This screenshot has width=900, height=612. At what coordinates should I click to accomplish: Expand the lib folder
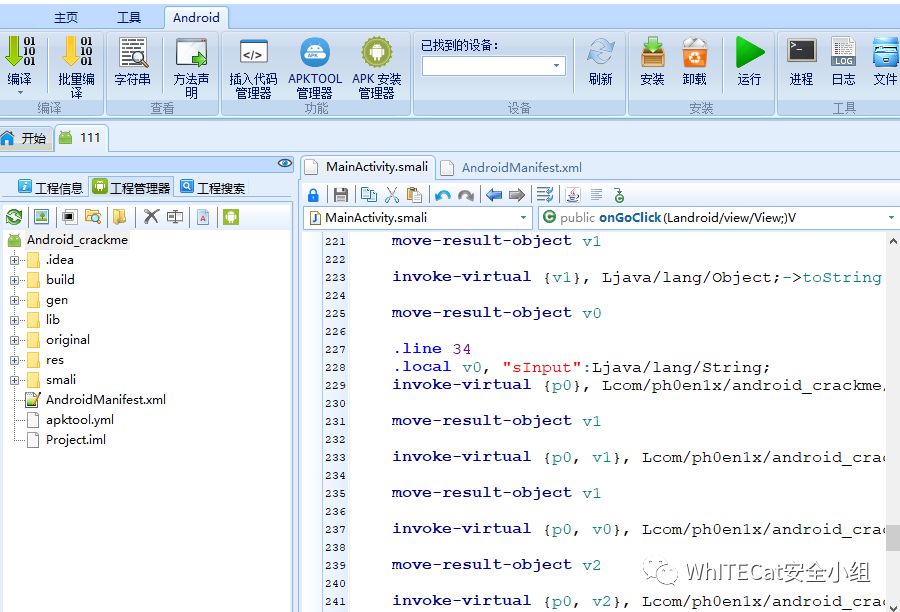pos(14,320)
